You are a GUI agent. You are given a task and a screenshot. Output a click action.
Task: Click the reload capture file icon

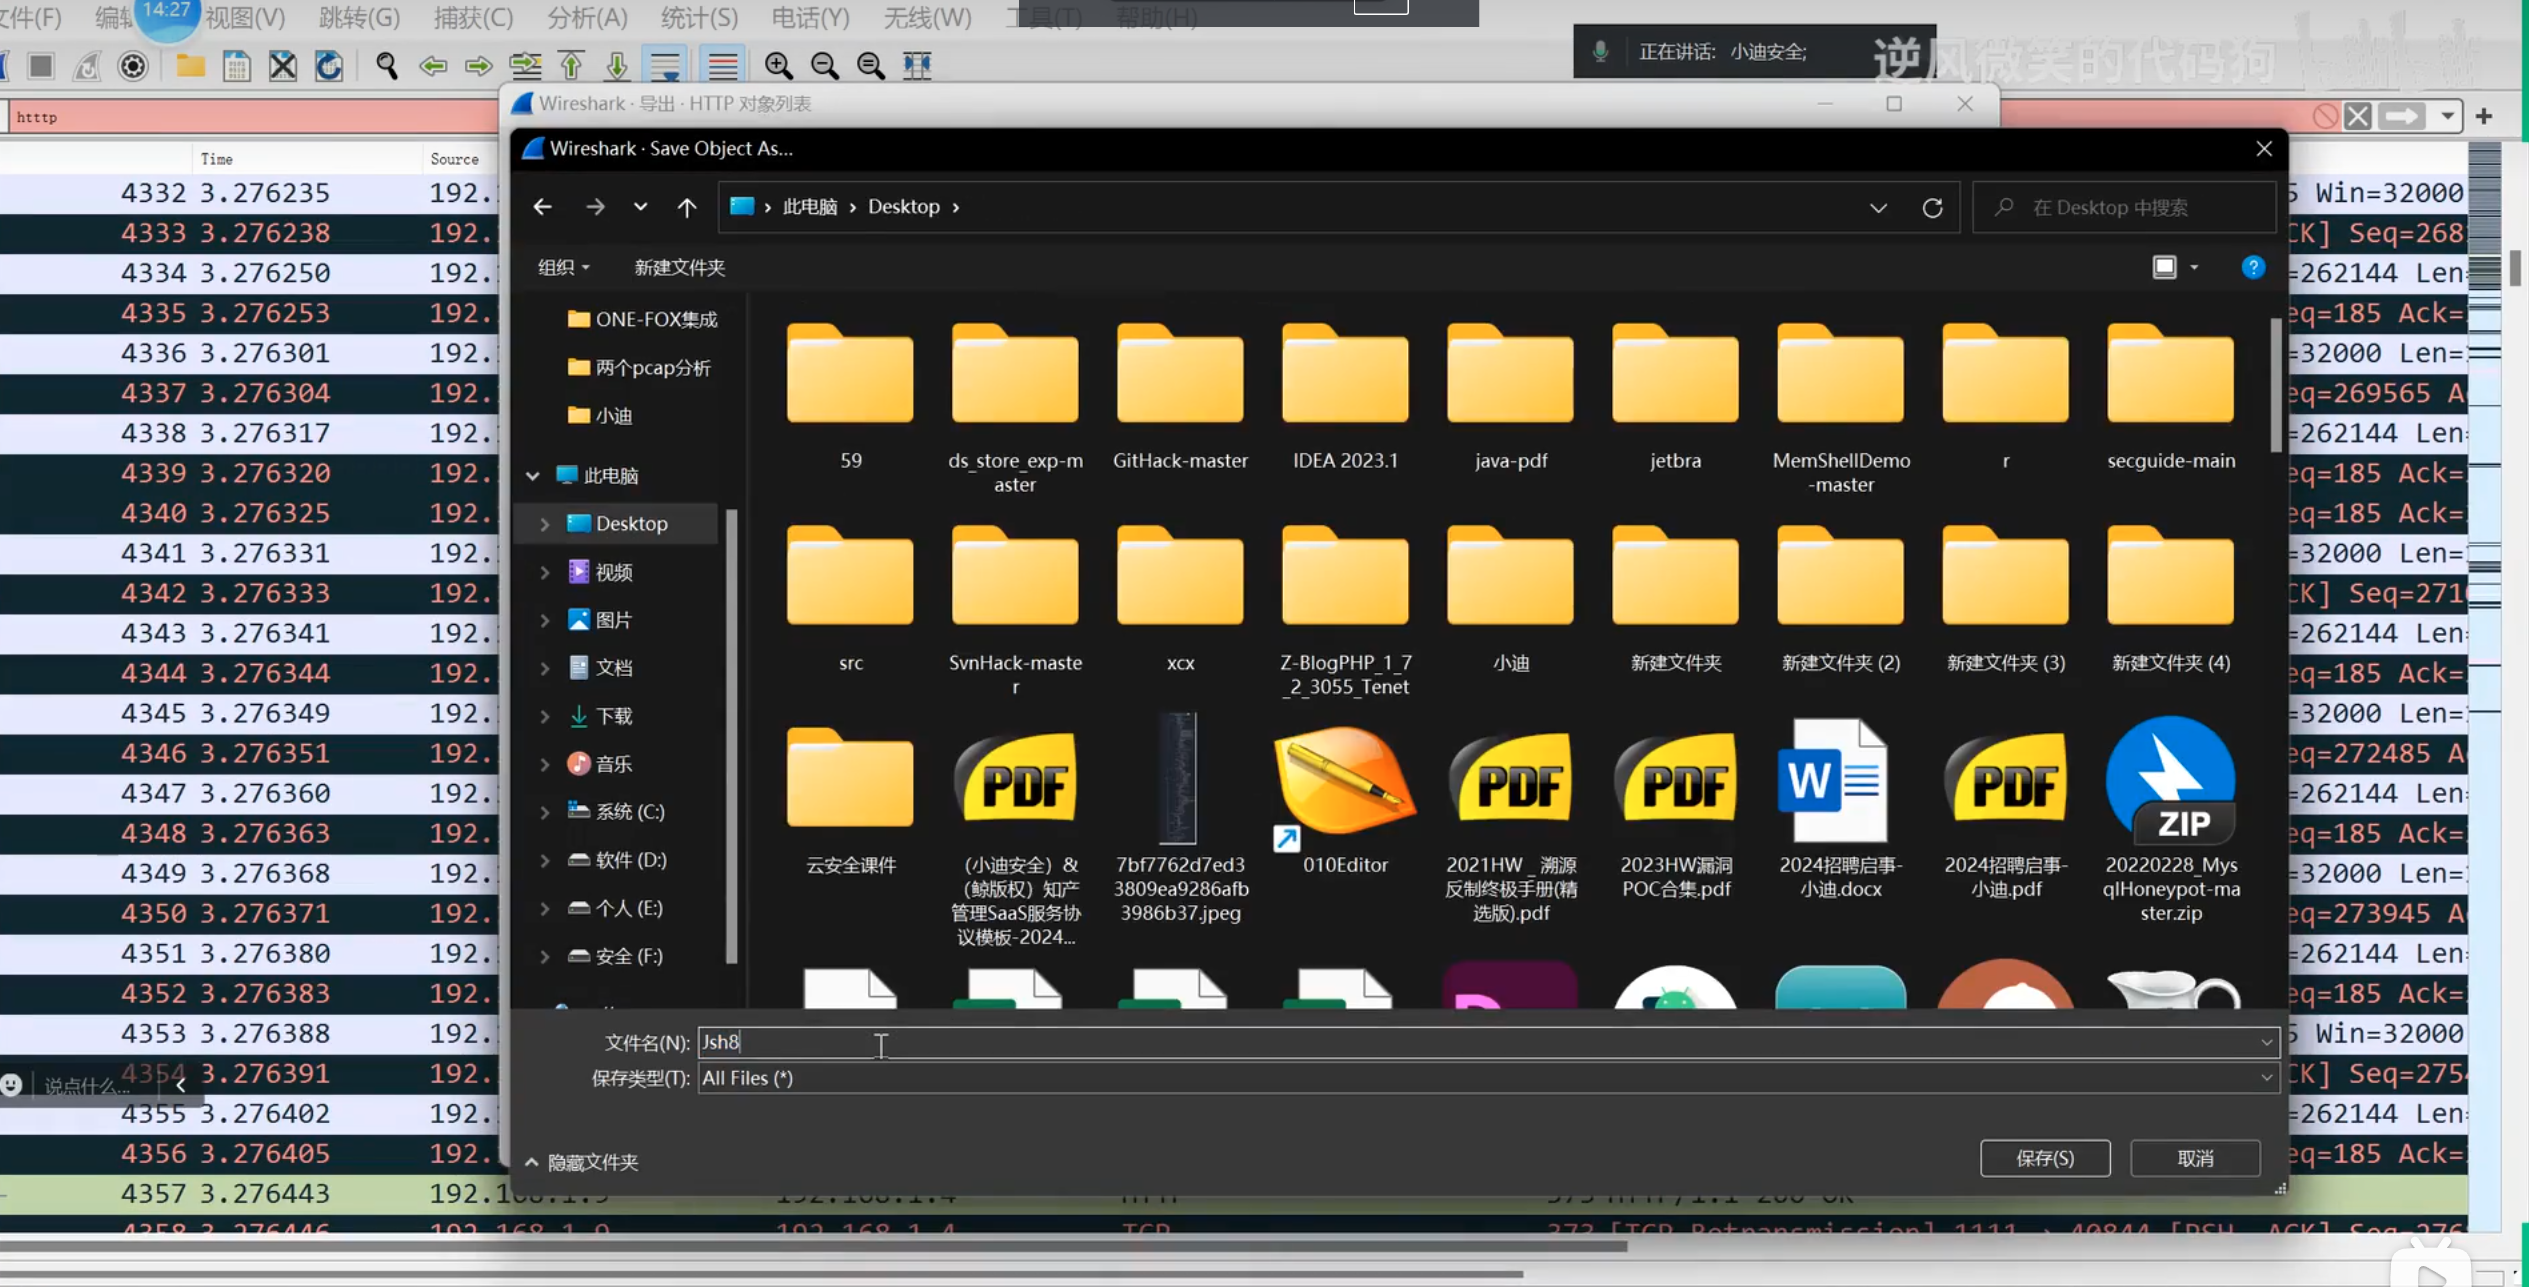pos(329,65)
